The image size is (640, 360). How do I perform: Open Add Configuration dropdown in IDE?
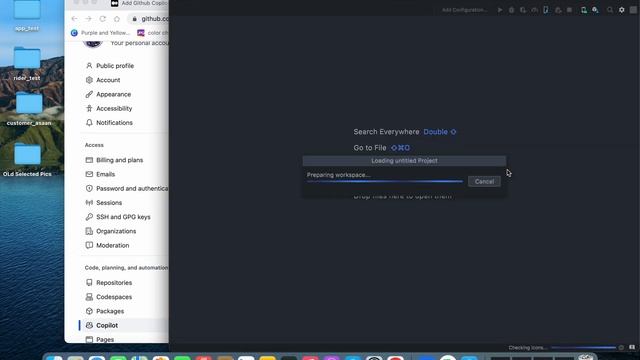465,10
